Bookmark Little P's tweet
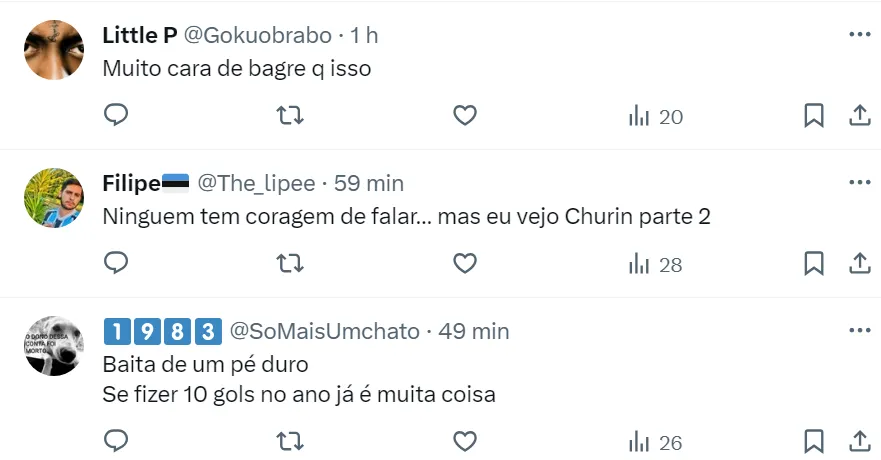Screen dimensions: 881x460 coord(814,116)
